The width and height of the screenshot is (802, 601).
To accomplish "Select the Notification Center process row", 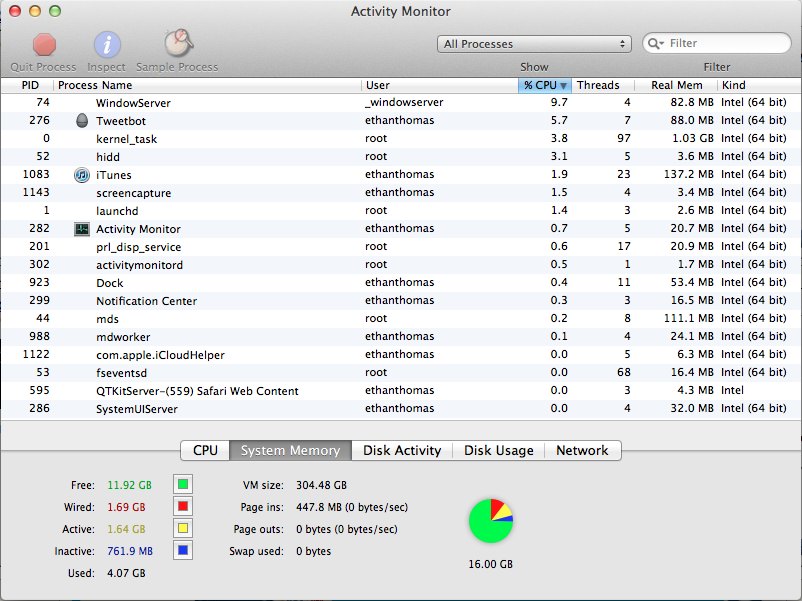I will coord(401,301).
